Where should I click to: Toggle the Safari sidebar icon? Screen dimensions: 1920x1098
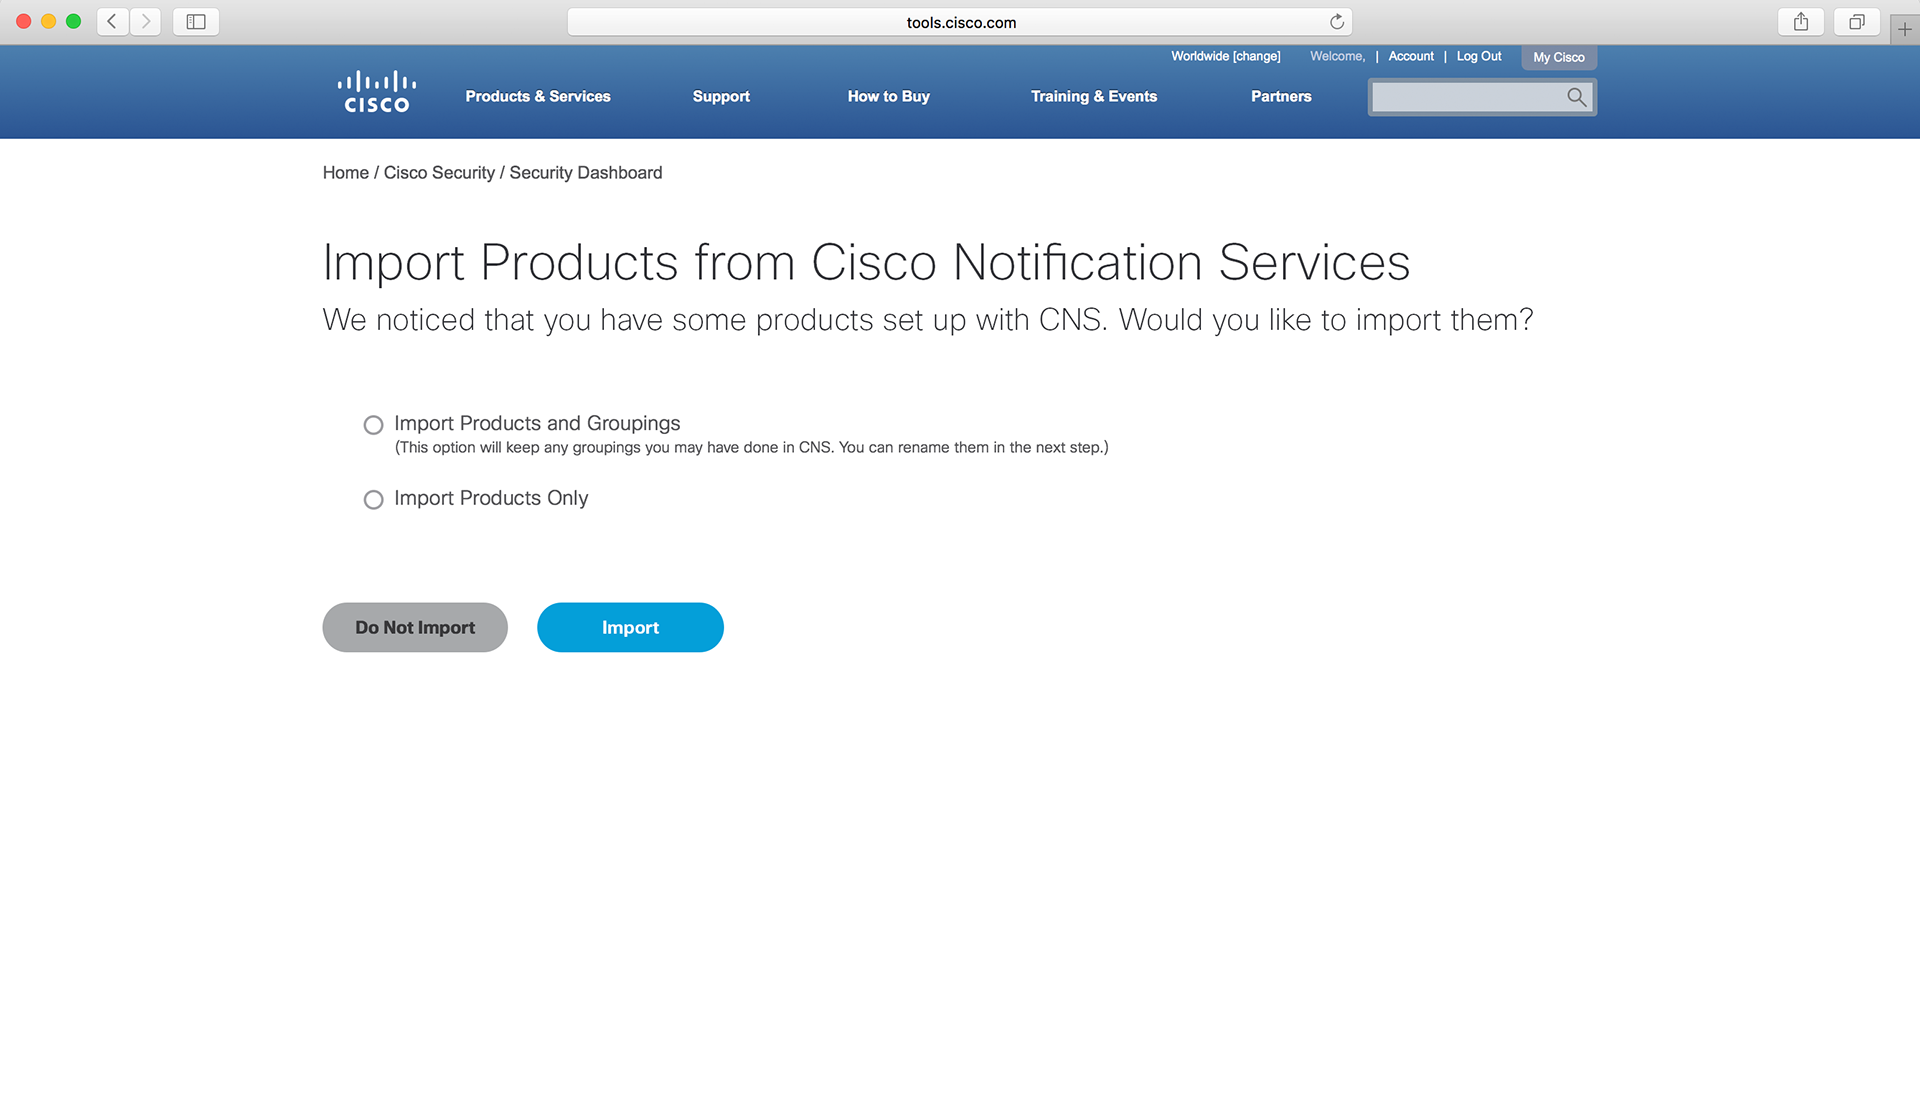(196, 21)
